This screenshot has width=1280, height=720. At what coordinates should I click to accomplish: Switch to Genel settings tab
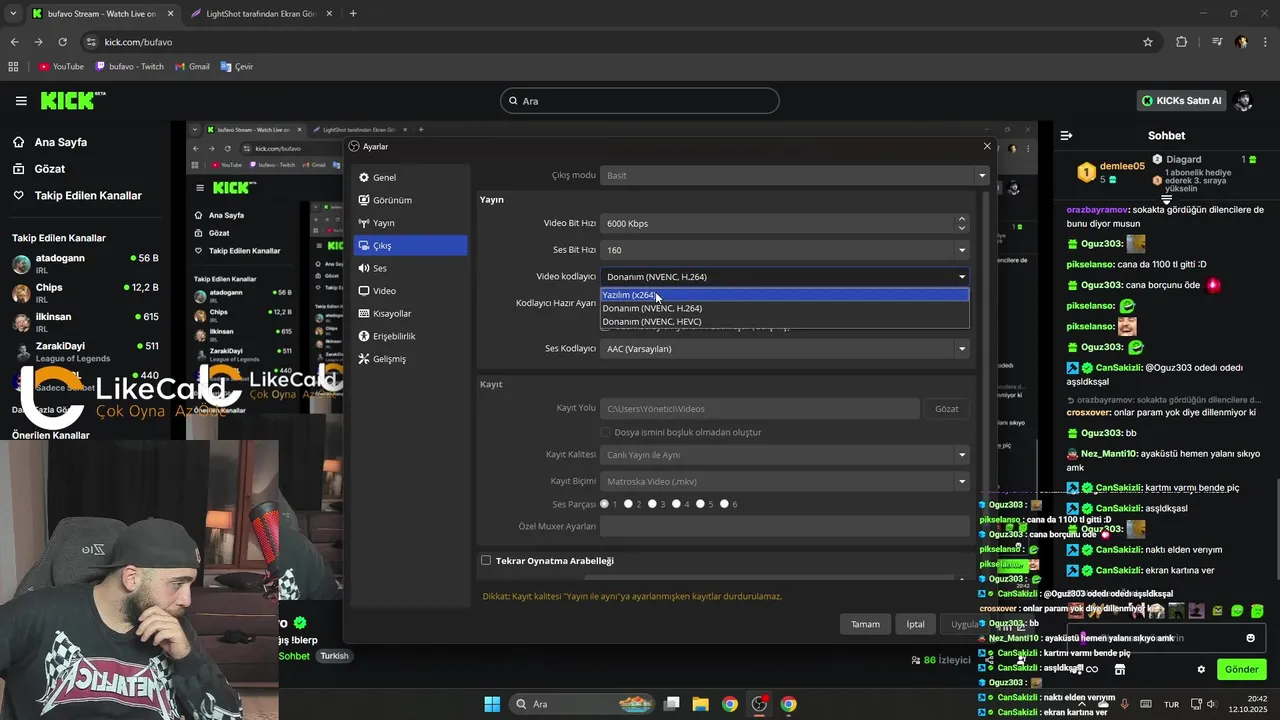(x=410, y=177)
